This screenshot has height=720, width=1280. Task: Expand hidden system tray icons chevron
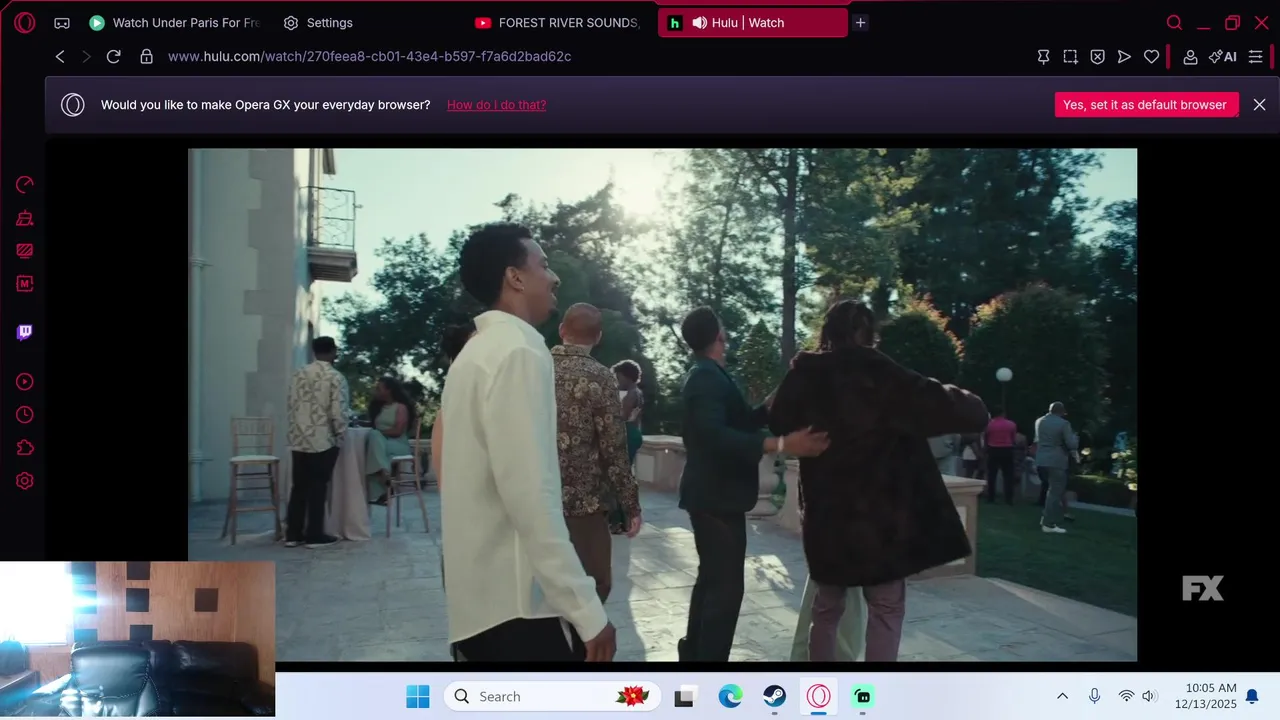click(x=1062, y=697)
